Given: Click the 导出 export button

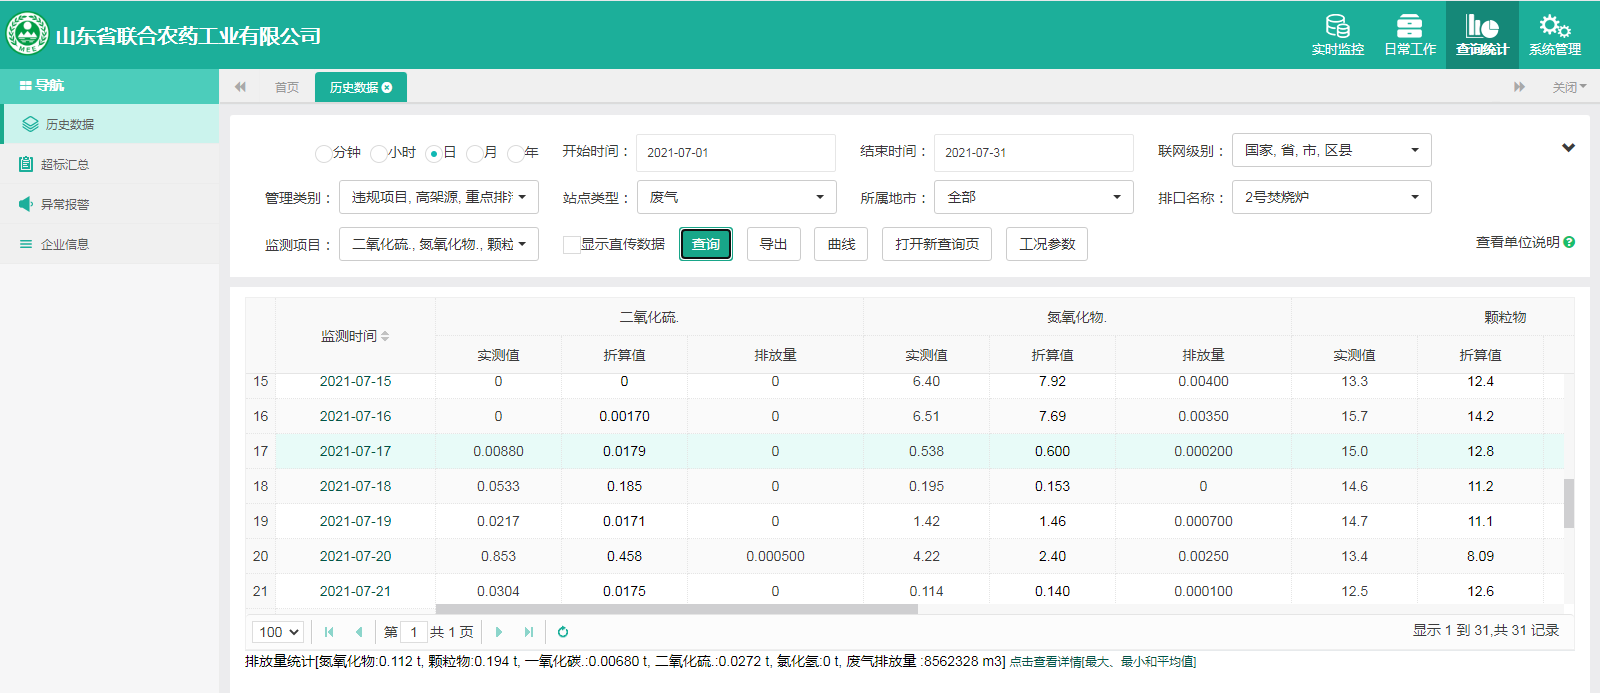Looking at the screenshot, I should coord(773,244).
